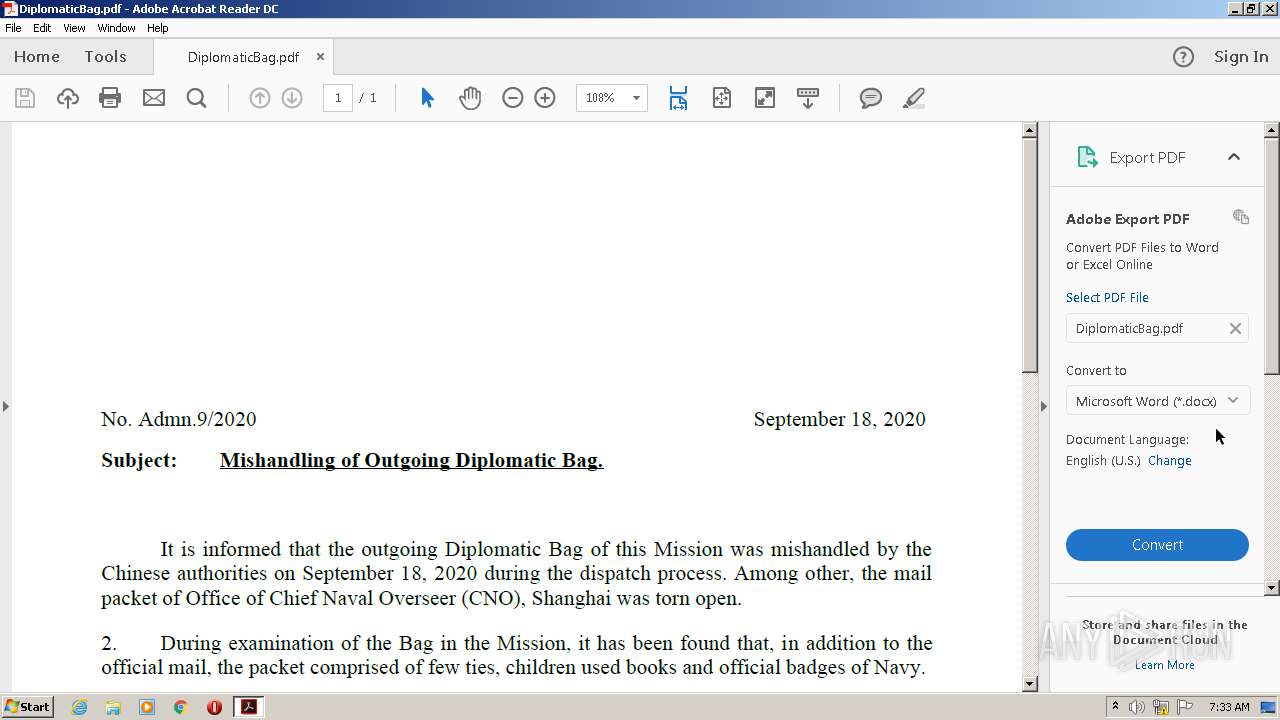Select the DiplomaticBag.pdf document tab

tap(243, 57)
